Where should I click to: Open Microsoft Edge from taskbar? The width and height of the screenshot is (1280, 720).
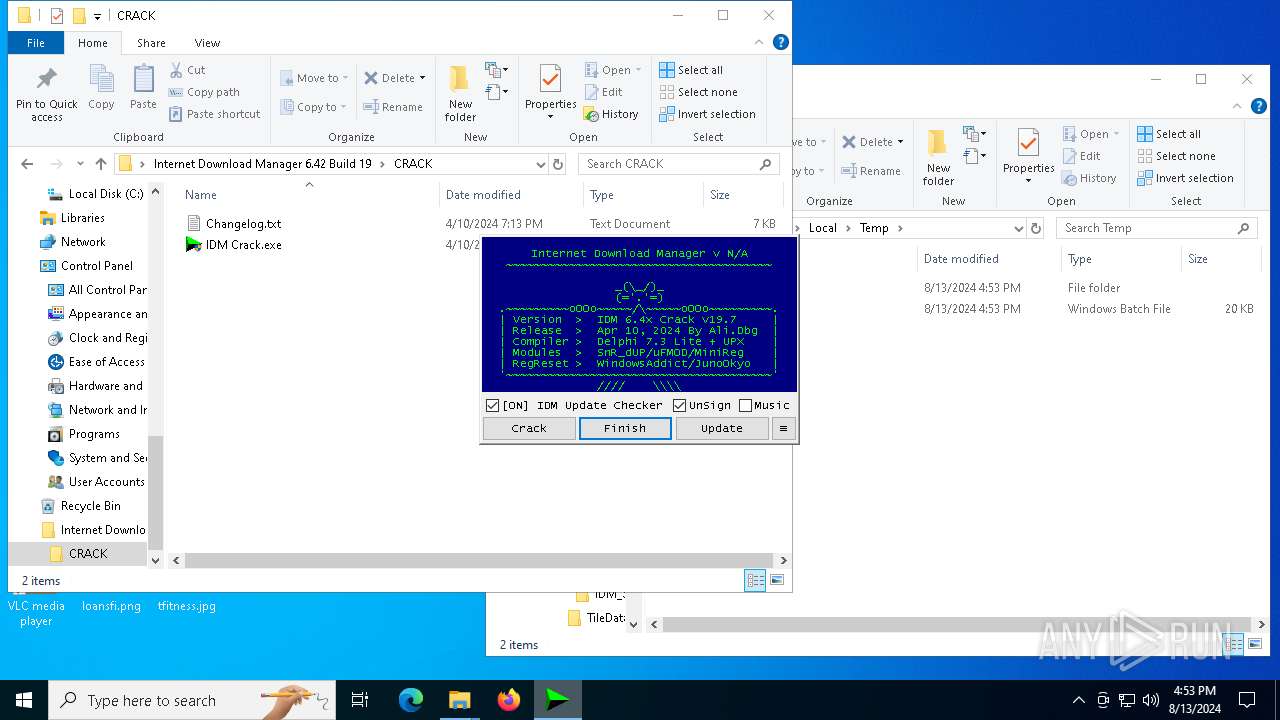[411, 700]
